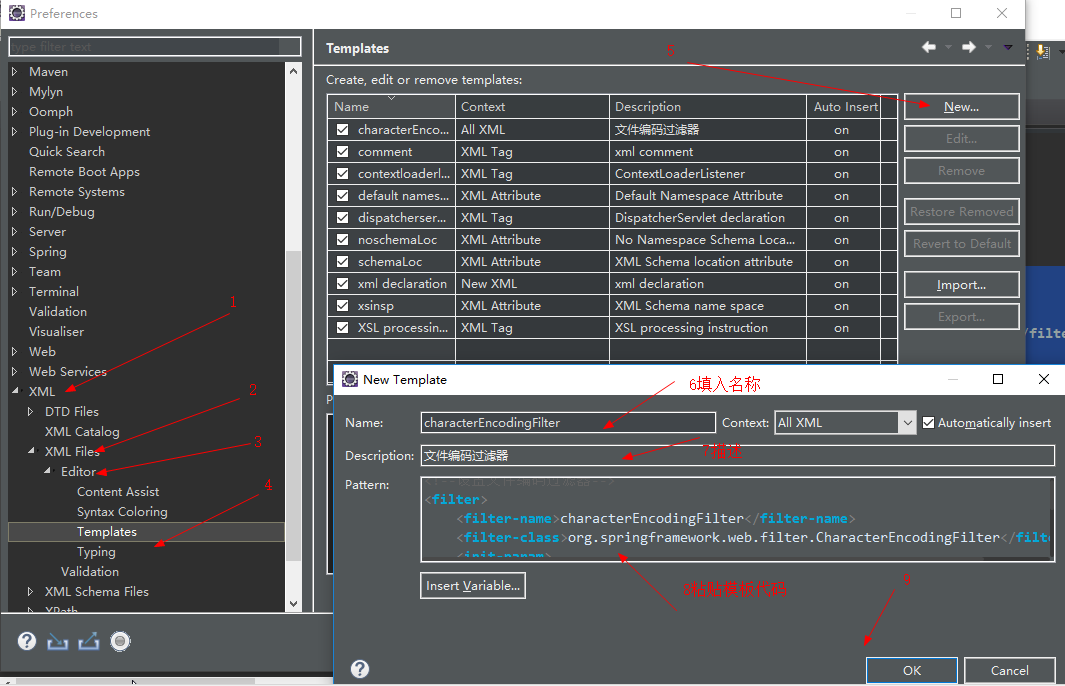Uncheck the xml declaration template checkbox
1065x686 pixels.
click(342, 284)
